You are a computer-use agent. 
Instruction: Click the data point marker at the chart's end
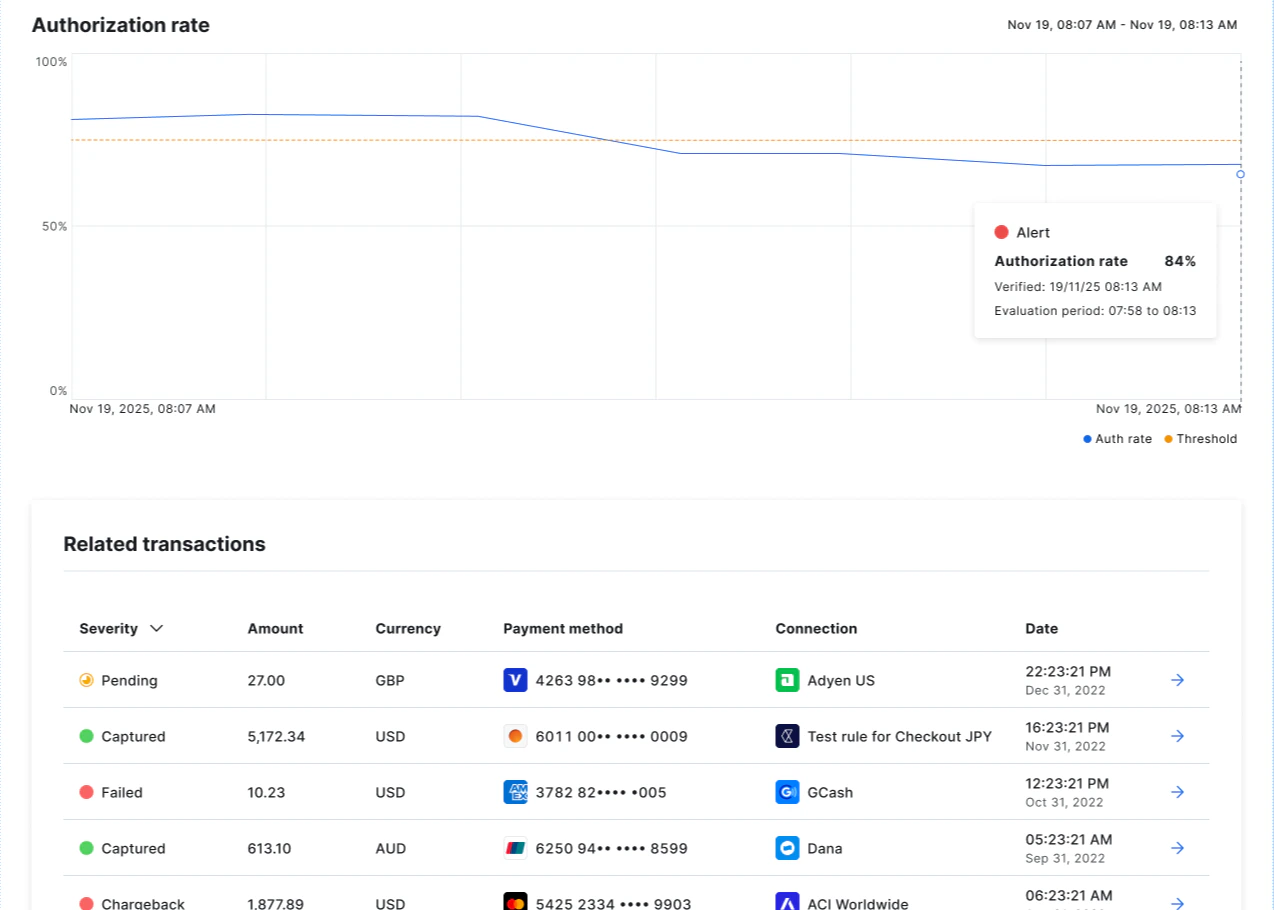(x=1240, y=174)
